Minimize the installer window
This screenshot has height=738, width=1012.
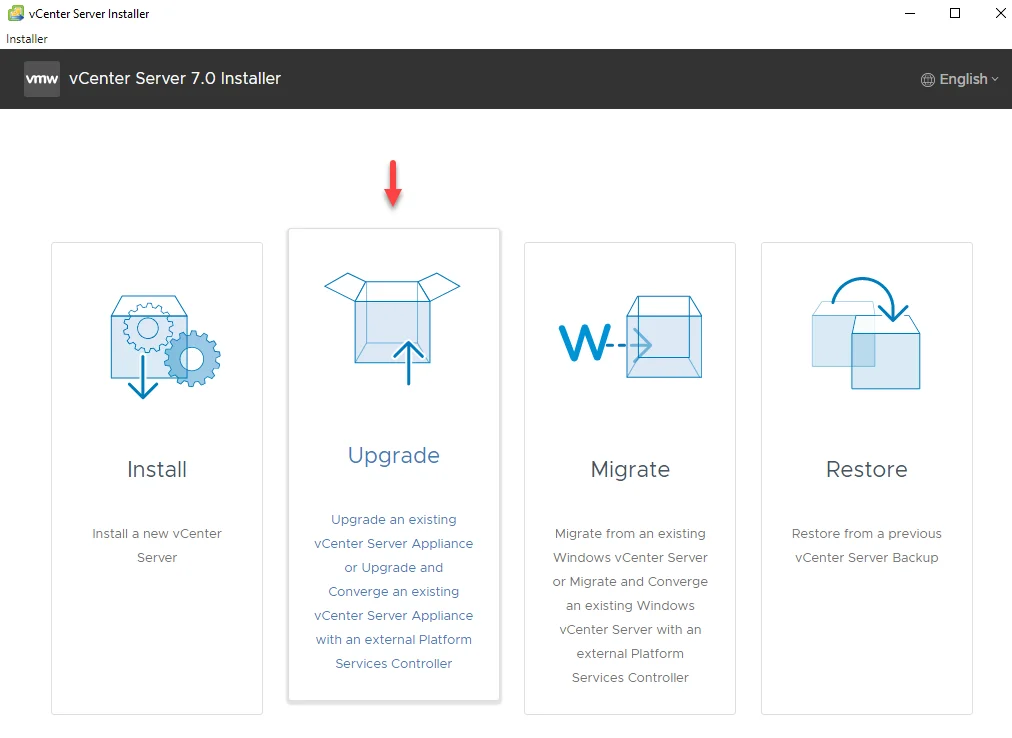(x=910, y=13)
